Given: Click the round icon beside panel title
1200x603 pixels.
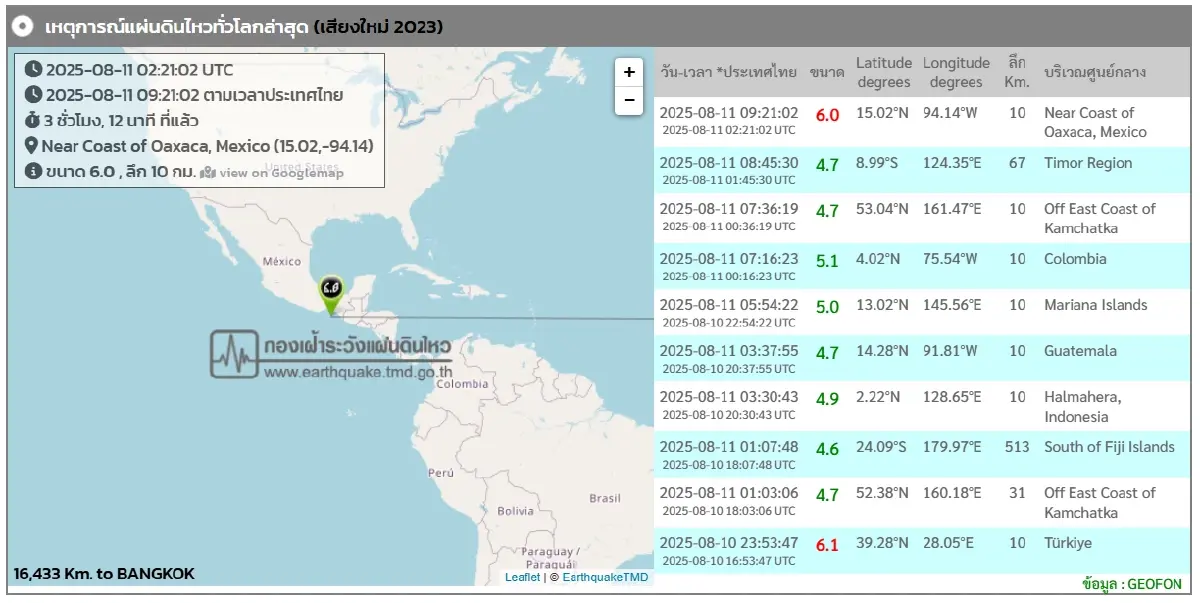Looking at the screenshot, I should click(x=24, y=27).
